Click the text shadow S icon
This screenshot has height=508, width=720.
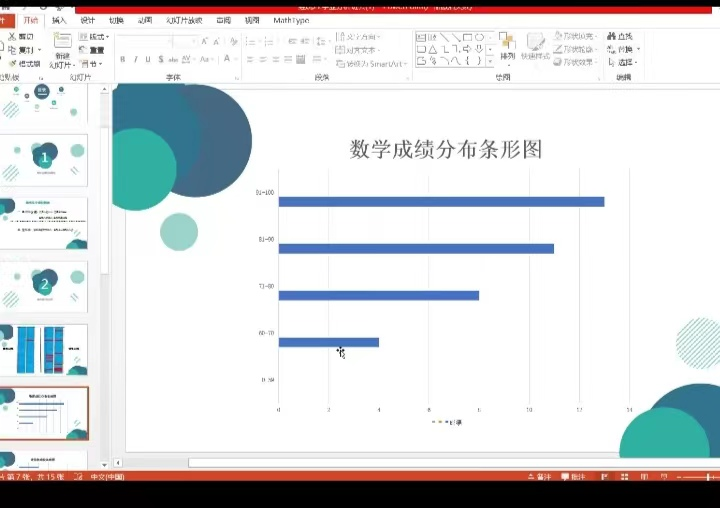(162, 59)
